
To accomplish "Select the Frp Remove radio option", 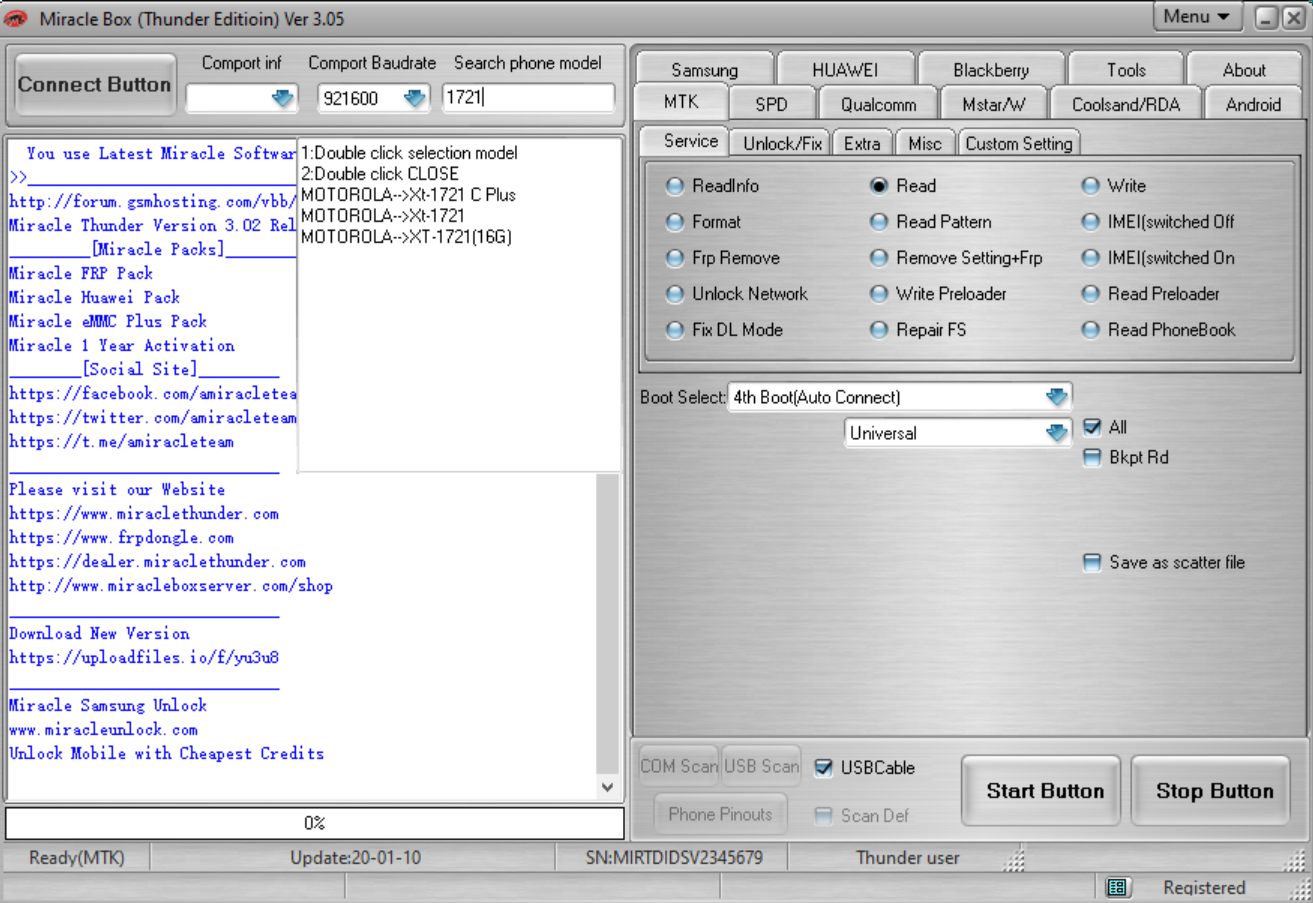I will click(675, 258).
